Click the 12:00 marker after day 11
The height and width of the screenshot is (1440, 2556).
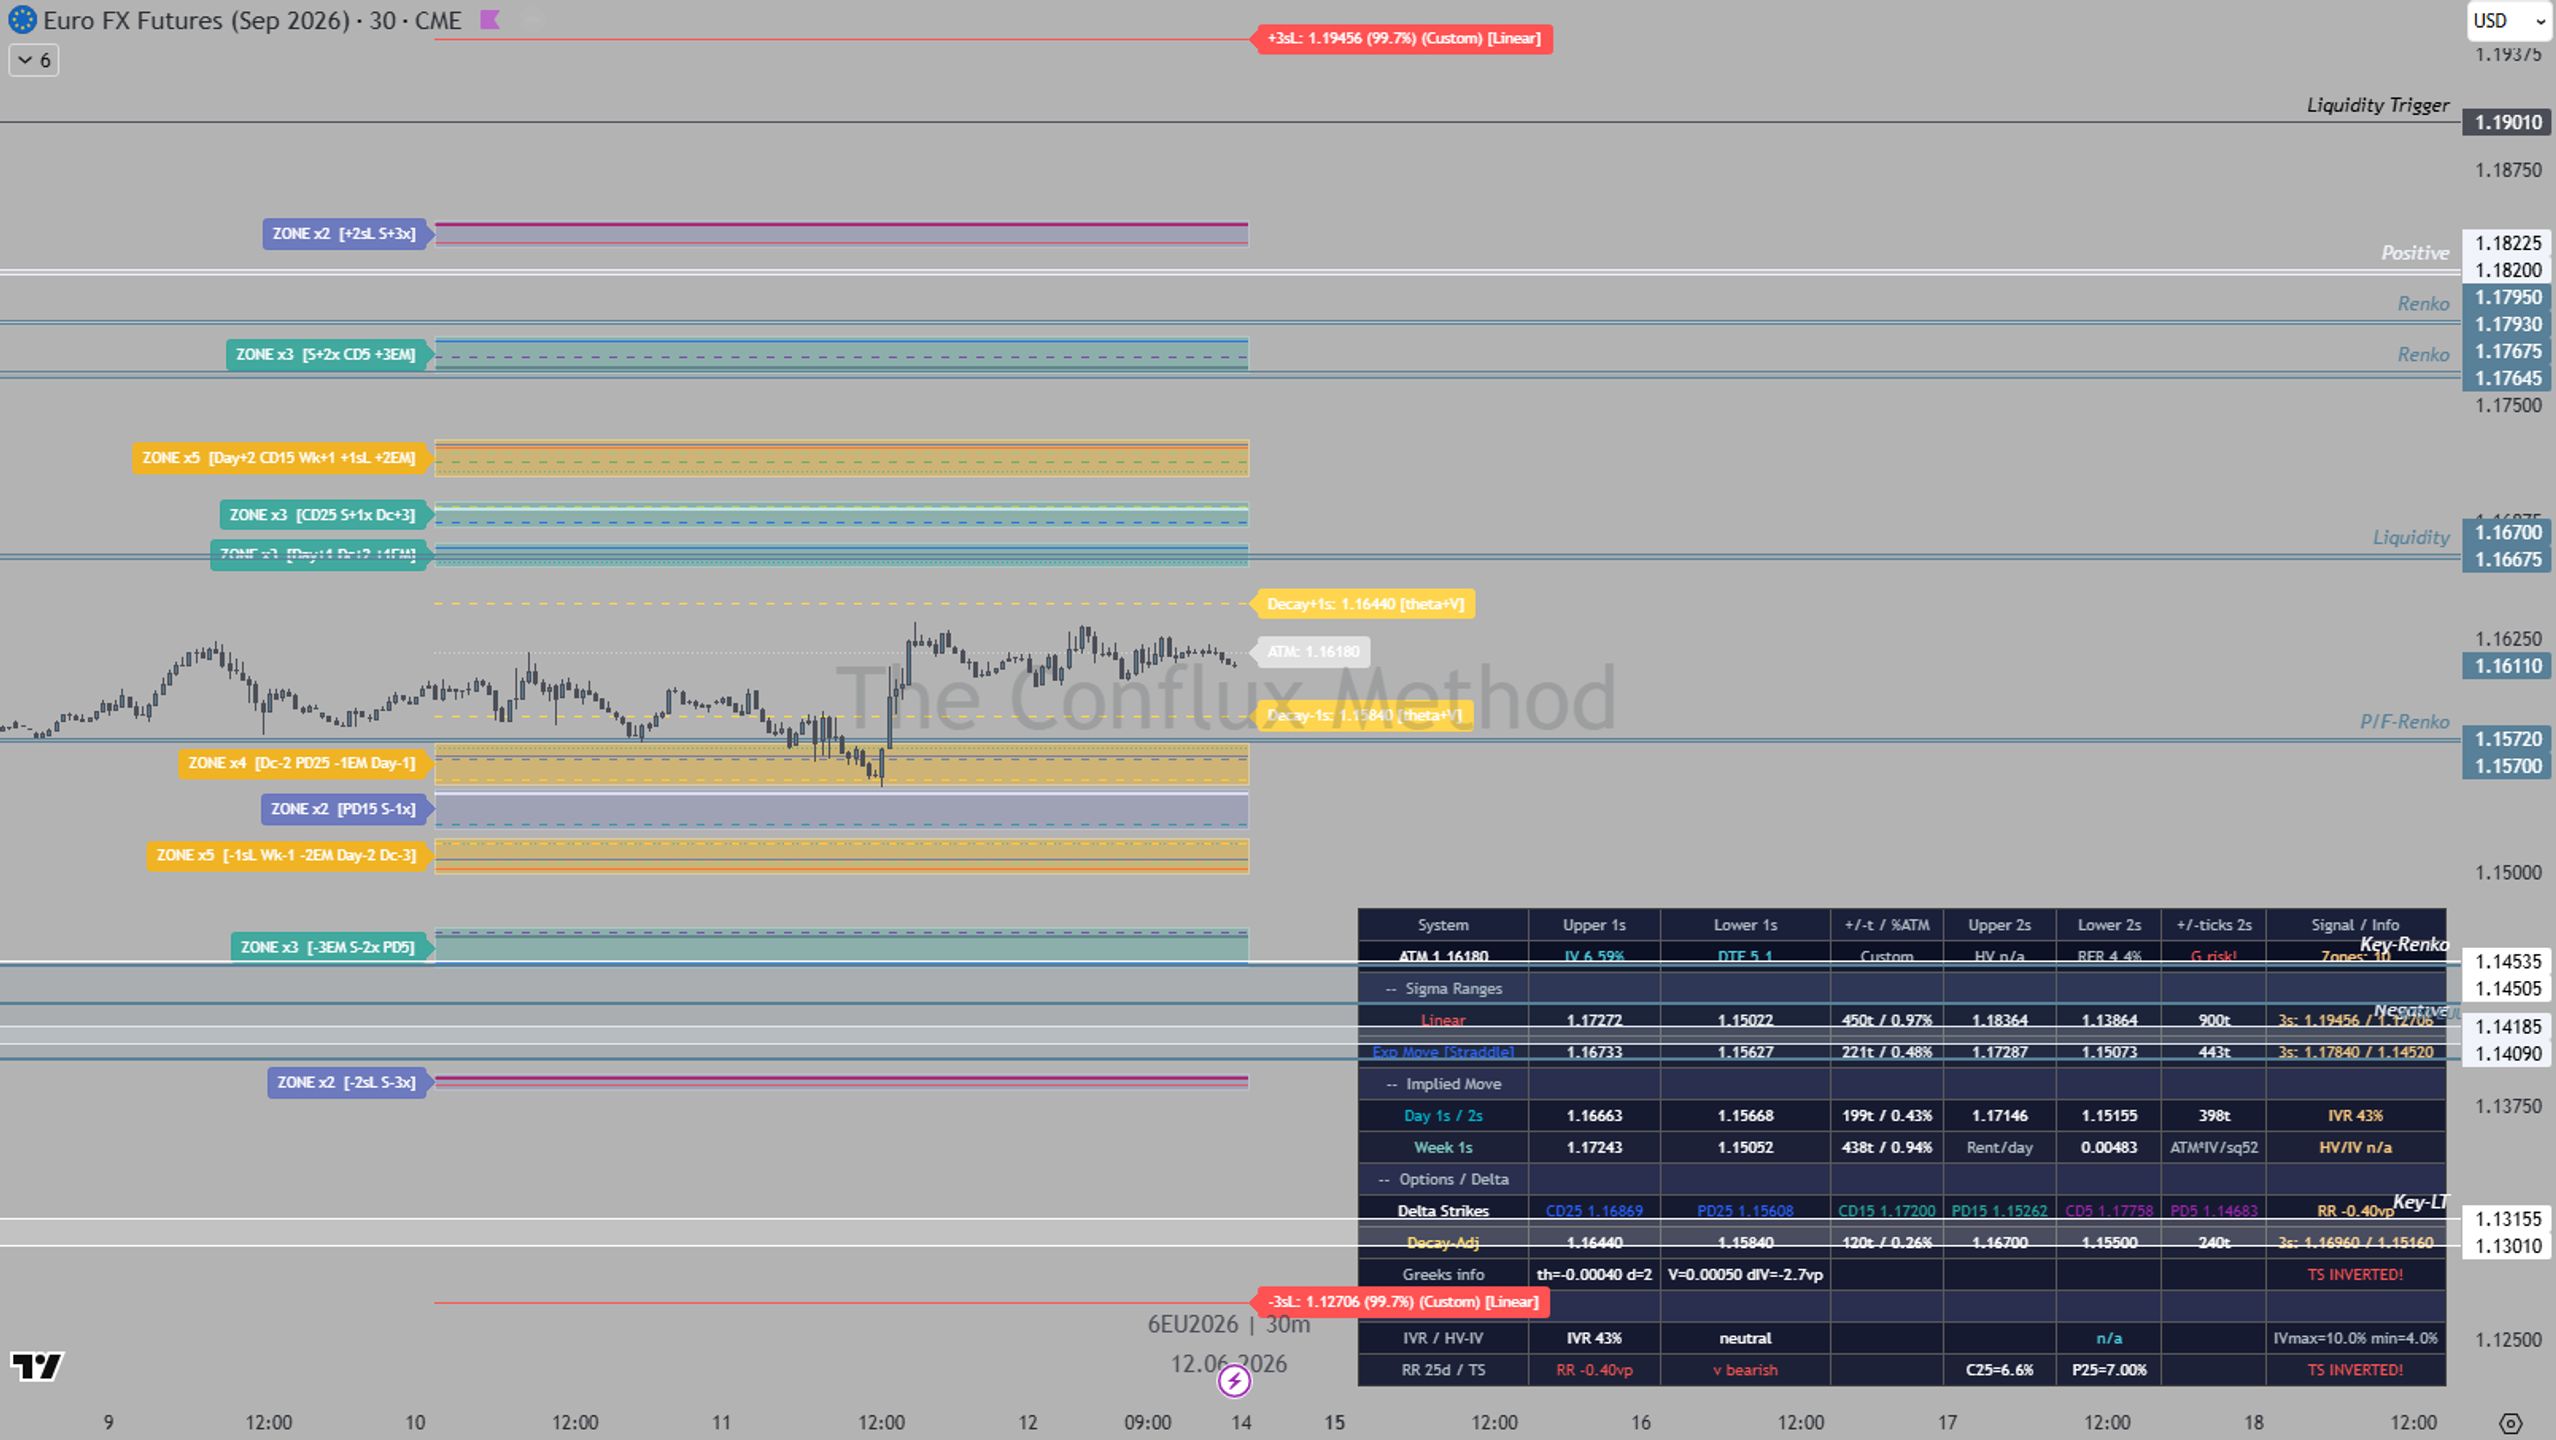881,1423
